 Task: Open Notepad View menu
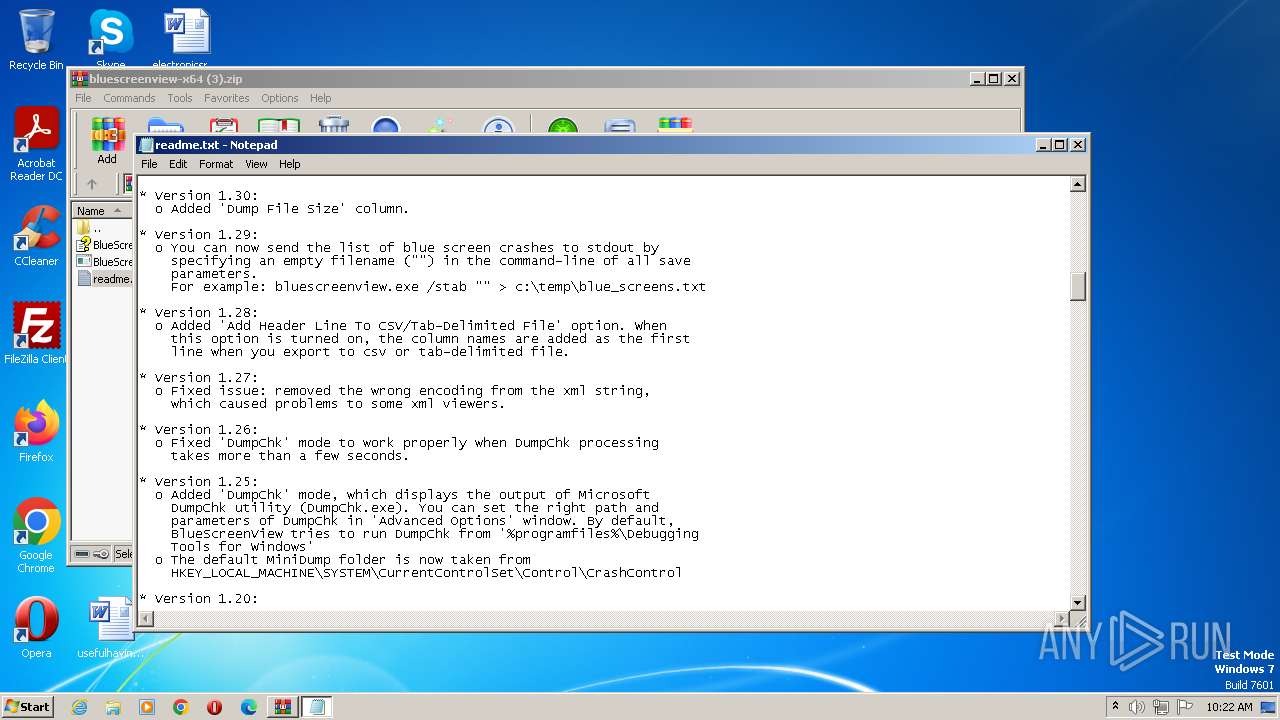point(256,164)
